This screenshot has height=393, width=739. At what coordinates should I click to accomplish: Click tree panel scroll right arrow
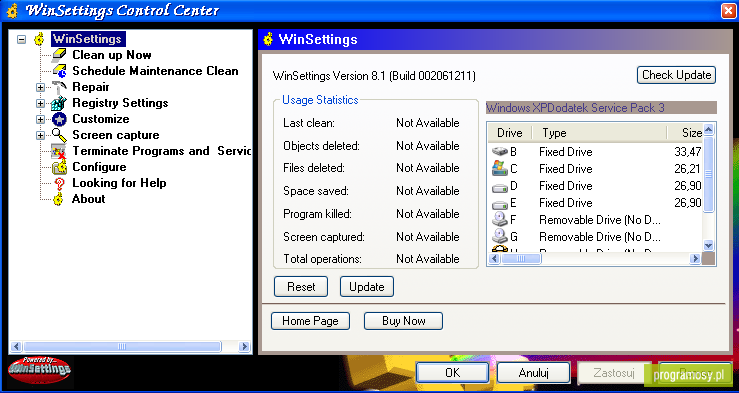(244, 347)
